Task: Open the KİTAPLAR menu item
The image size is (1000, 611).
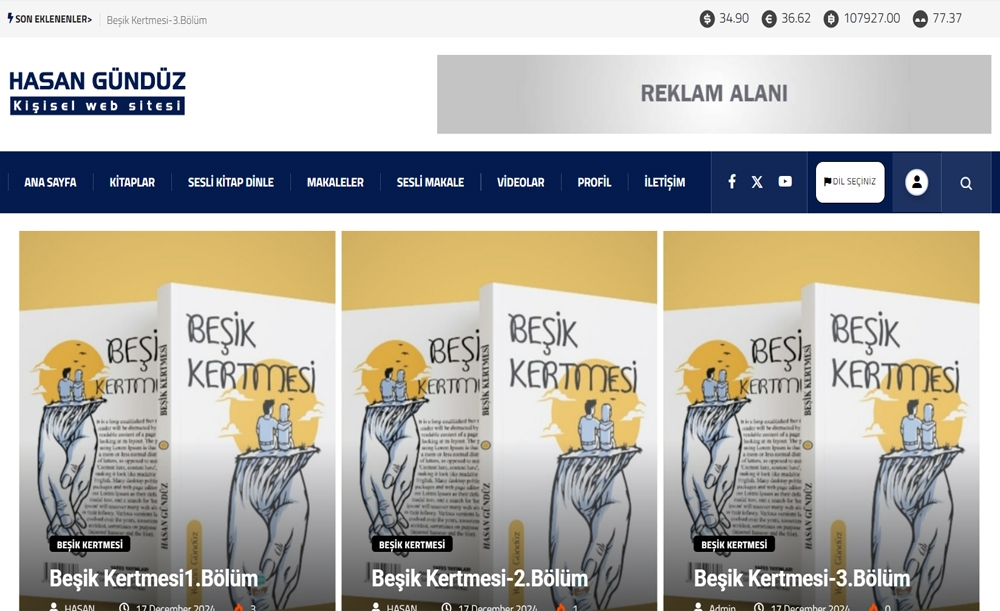Action: tap(132, 182)
